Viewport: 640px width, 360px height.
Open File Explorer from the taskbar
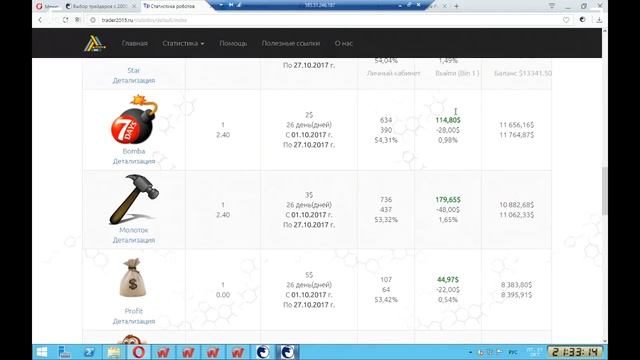coord(114,352)
